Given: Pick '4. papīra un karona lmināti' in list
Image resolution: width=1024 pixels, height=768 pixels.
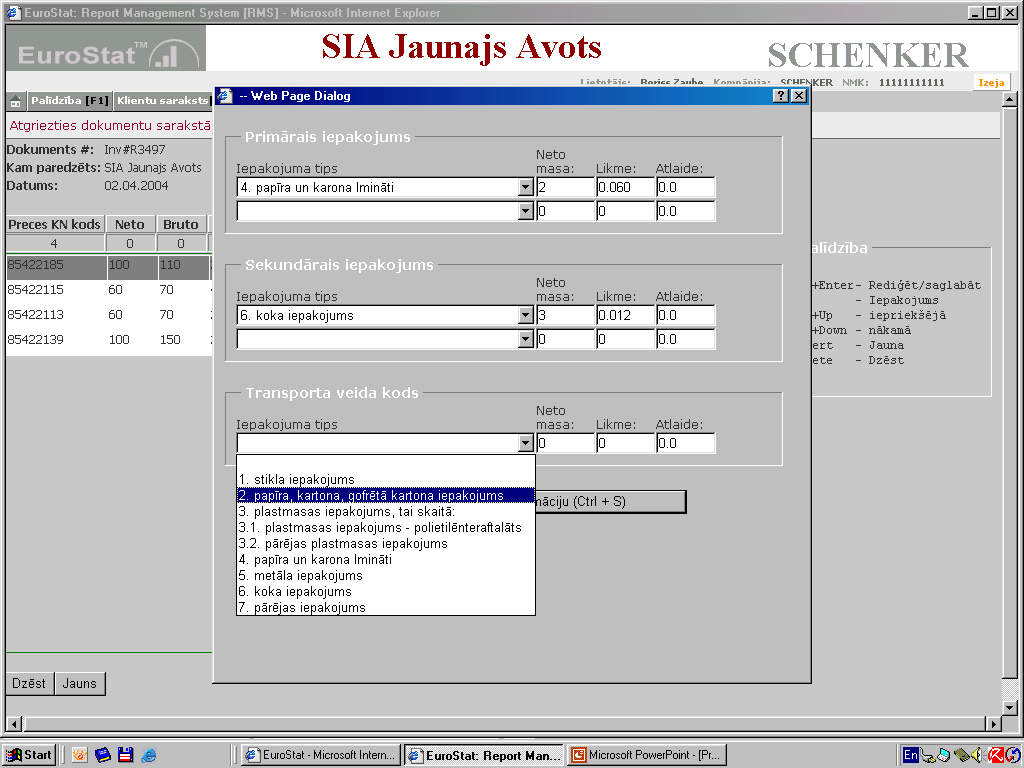Looking at the screenshot, I should [386, 560].
